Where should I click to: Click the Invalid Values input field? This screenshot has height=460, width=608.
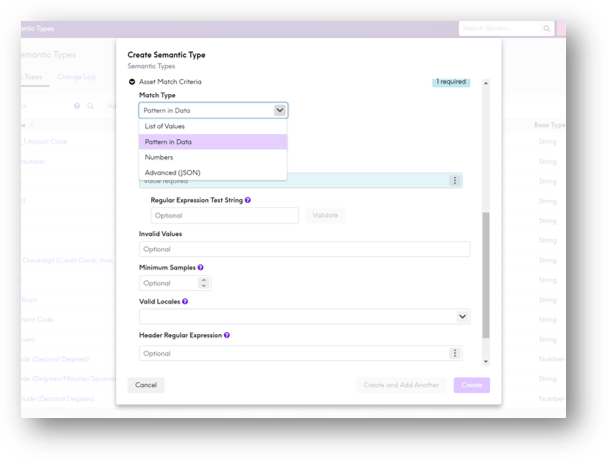304,249
